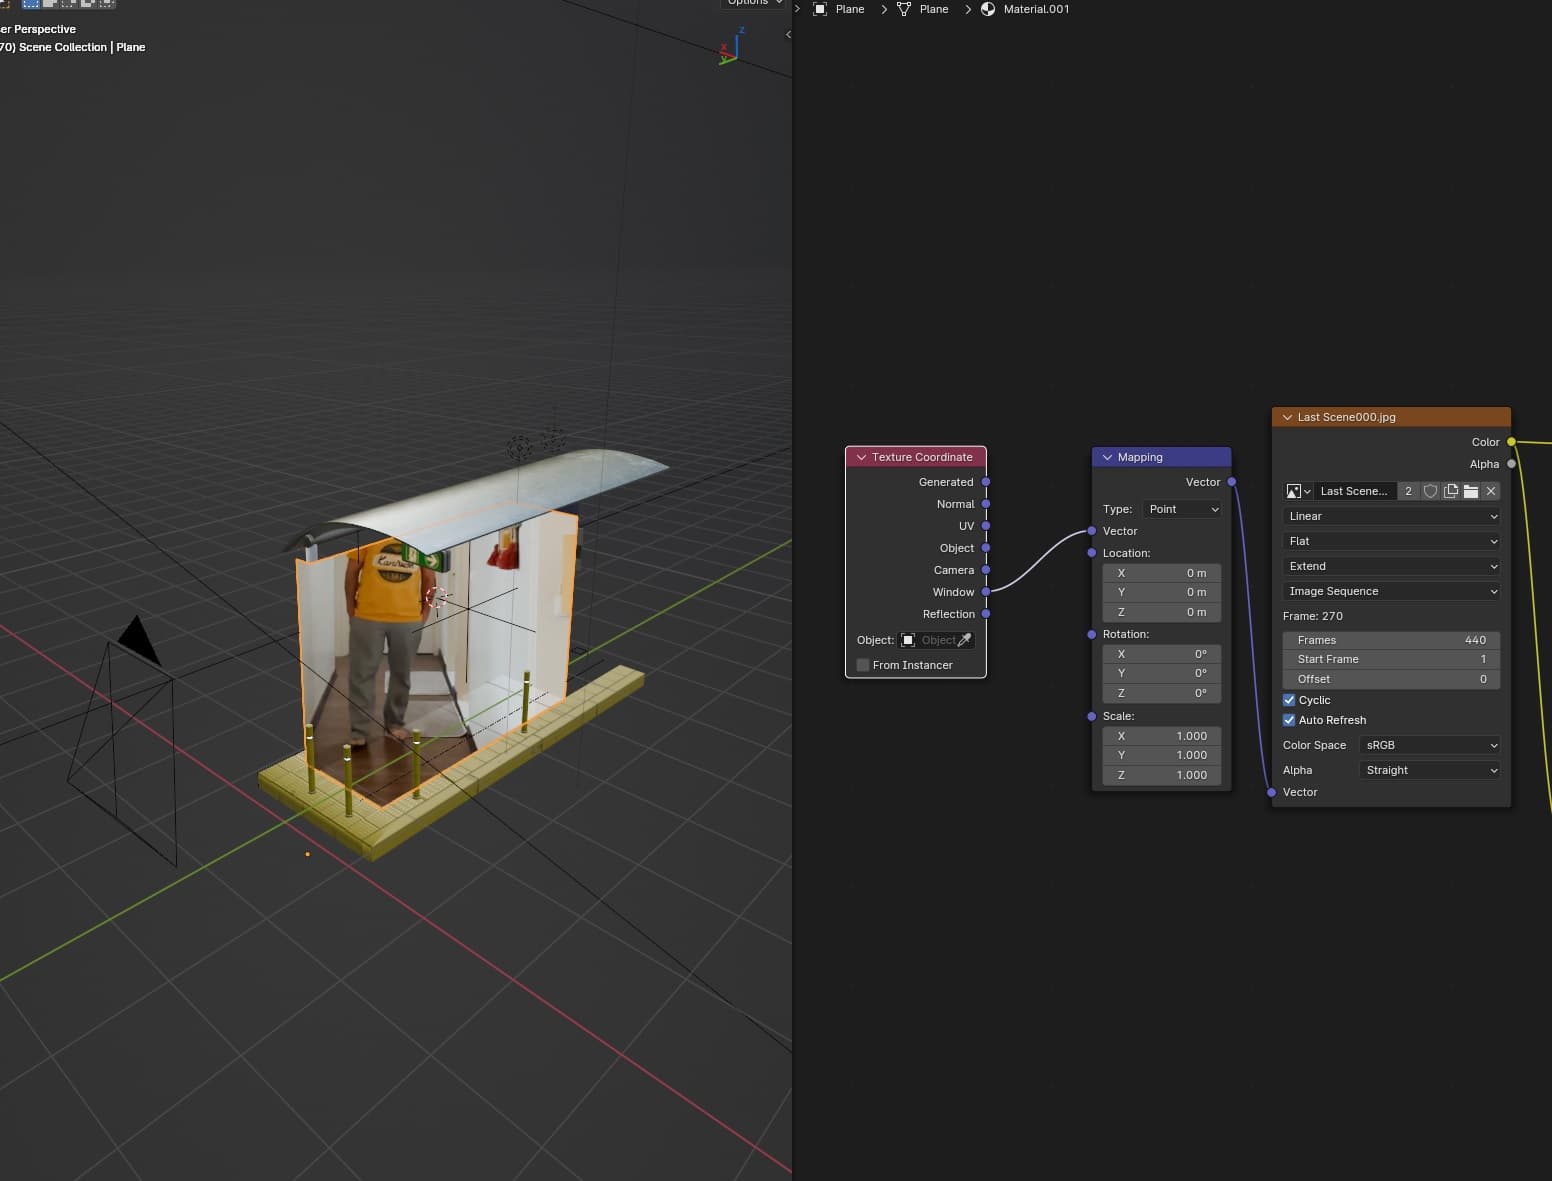The width and height of the screenshot is (1552, 1181).
Task: Click the Camera output socket
Action: tap(986, 570)
